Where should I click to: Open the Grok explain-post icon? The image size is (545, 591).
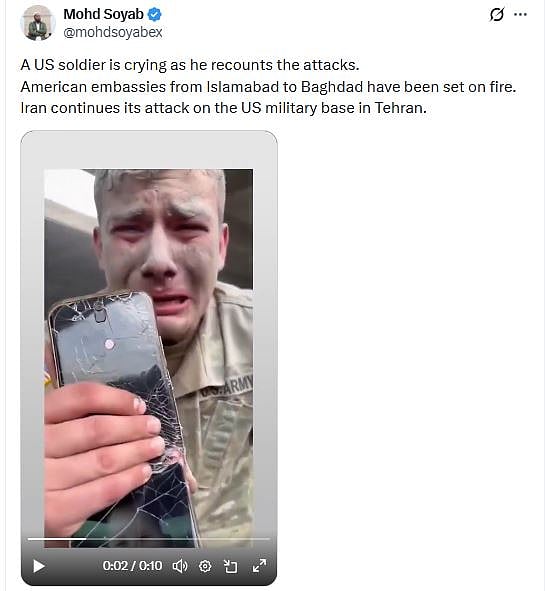tap(496, 15)
